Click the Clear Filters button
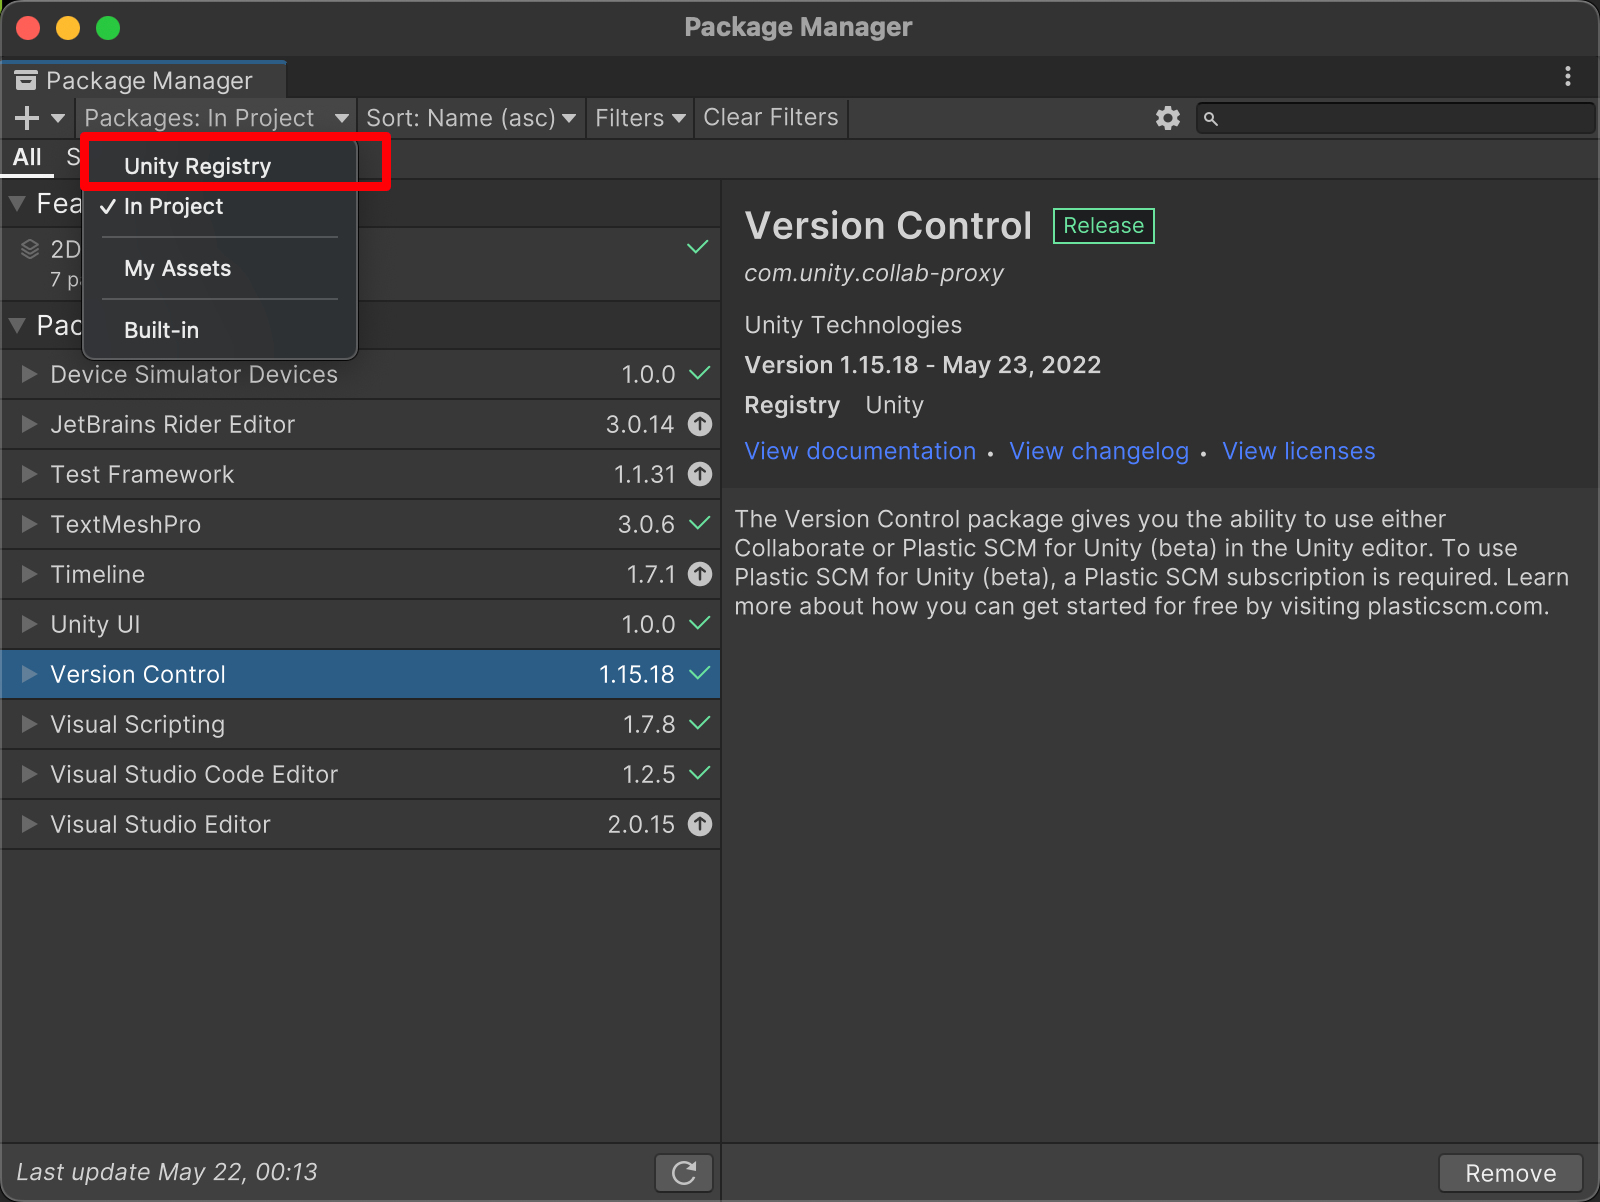The width and height of the screenshot is (1600, 1202). pos(771,118)
